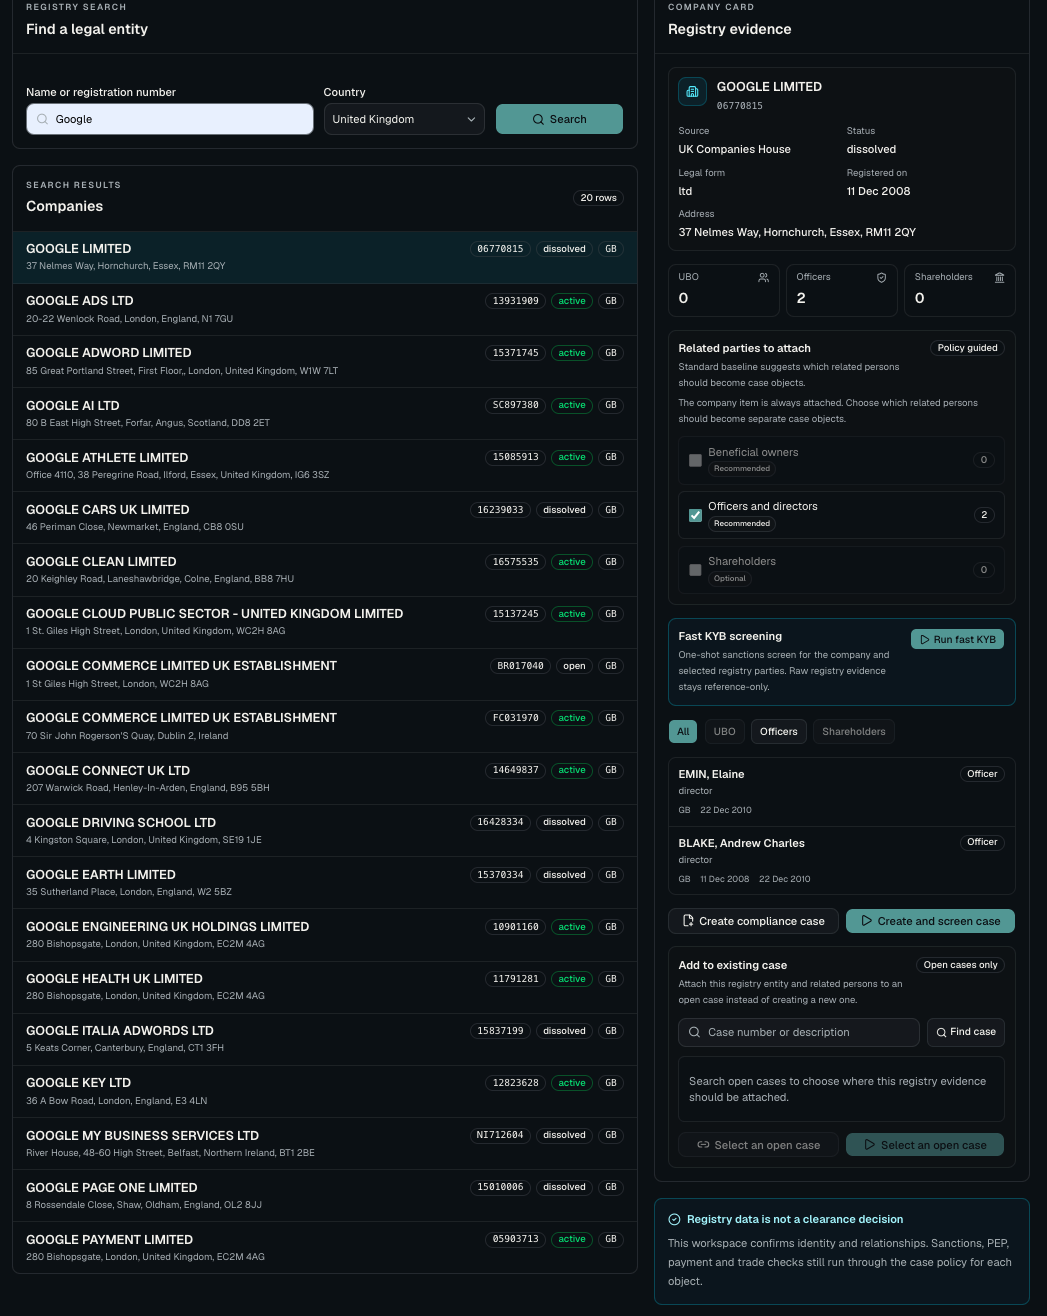Click the check-circle icon beside Registry data notice
Viewport: 1047px width, 1316px height.
(674, 1219)
